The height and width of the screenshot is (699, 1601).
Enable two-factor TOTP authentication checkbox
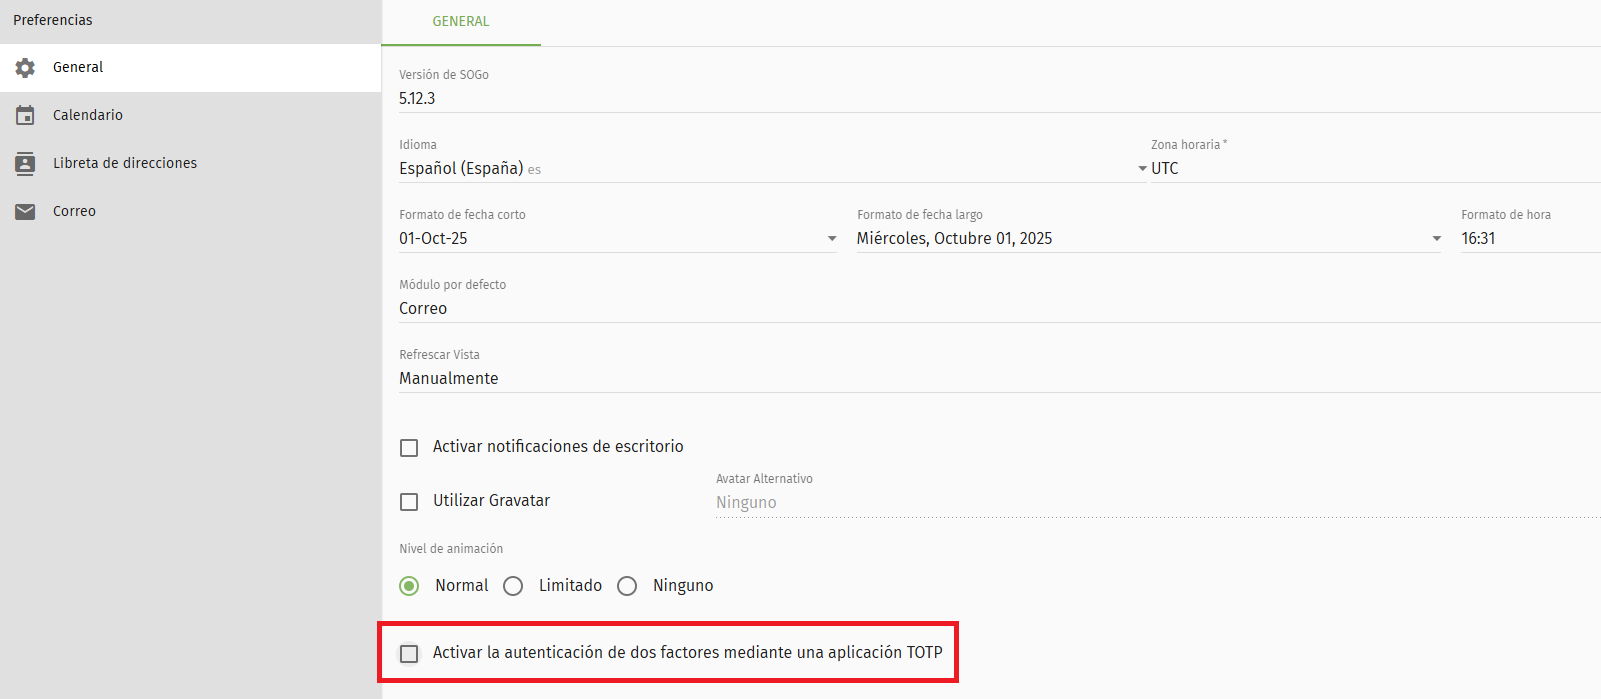[409, 654]
